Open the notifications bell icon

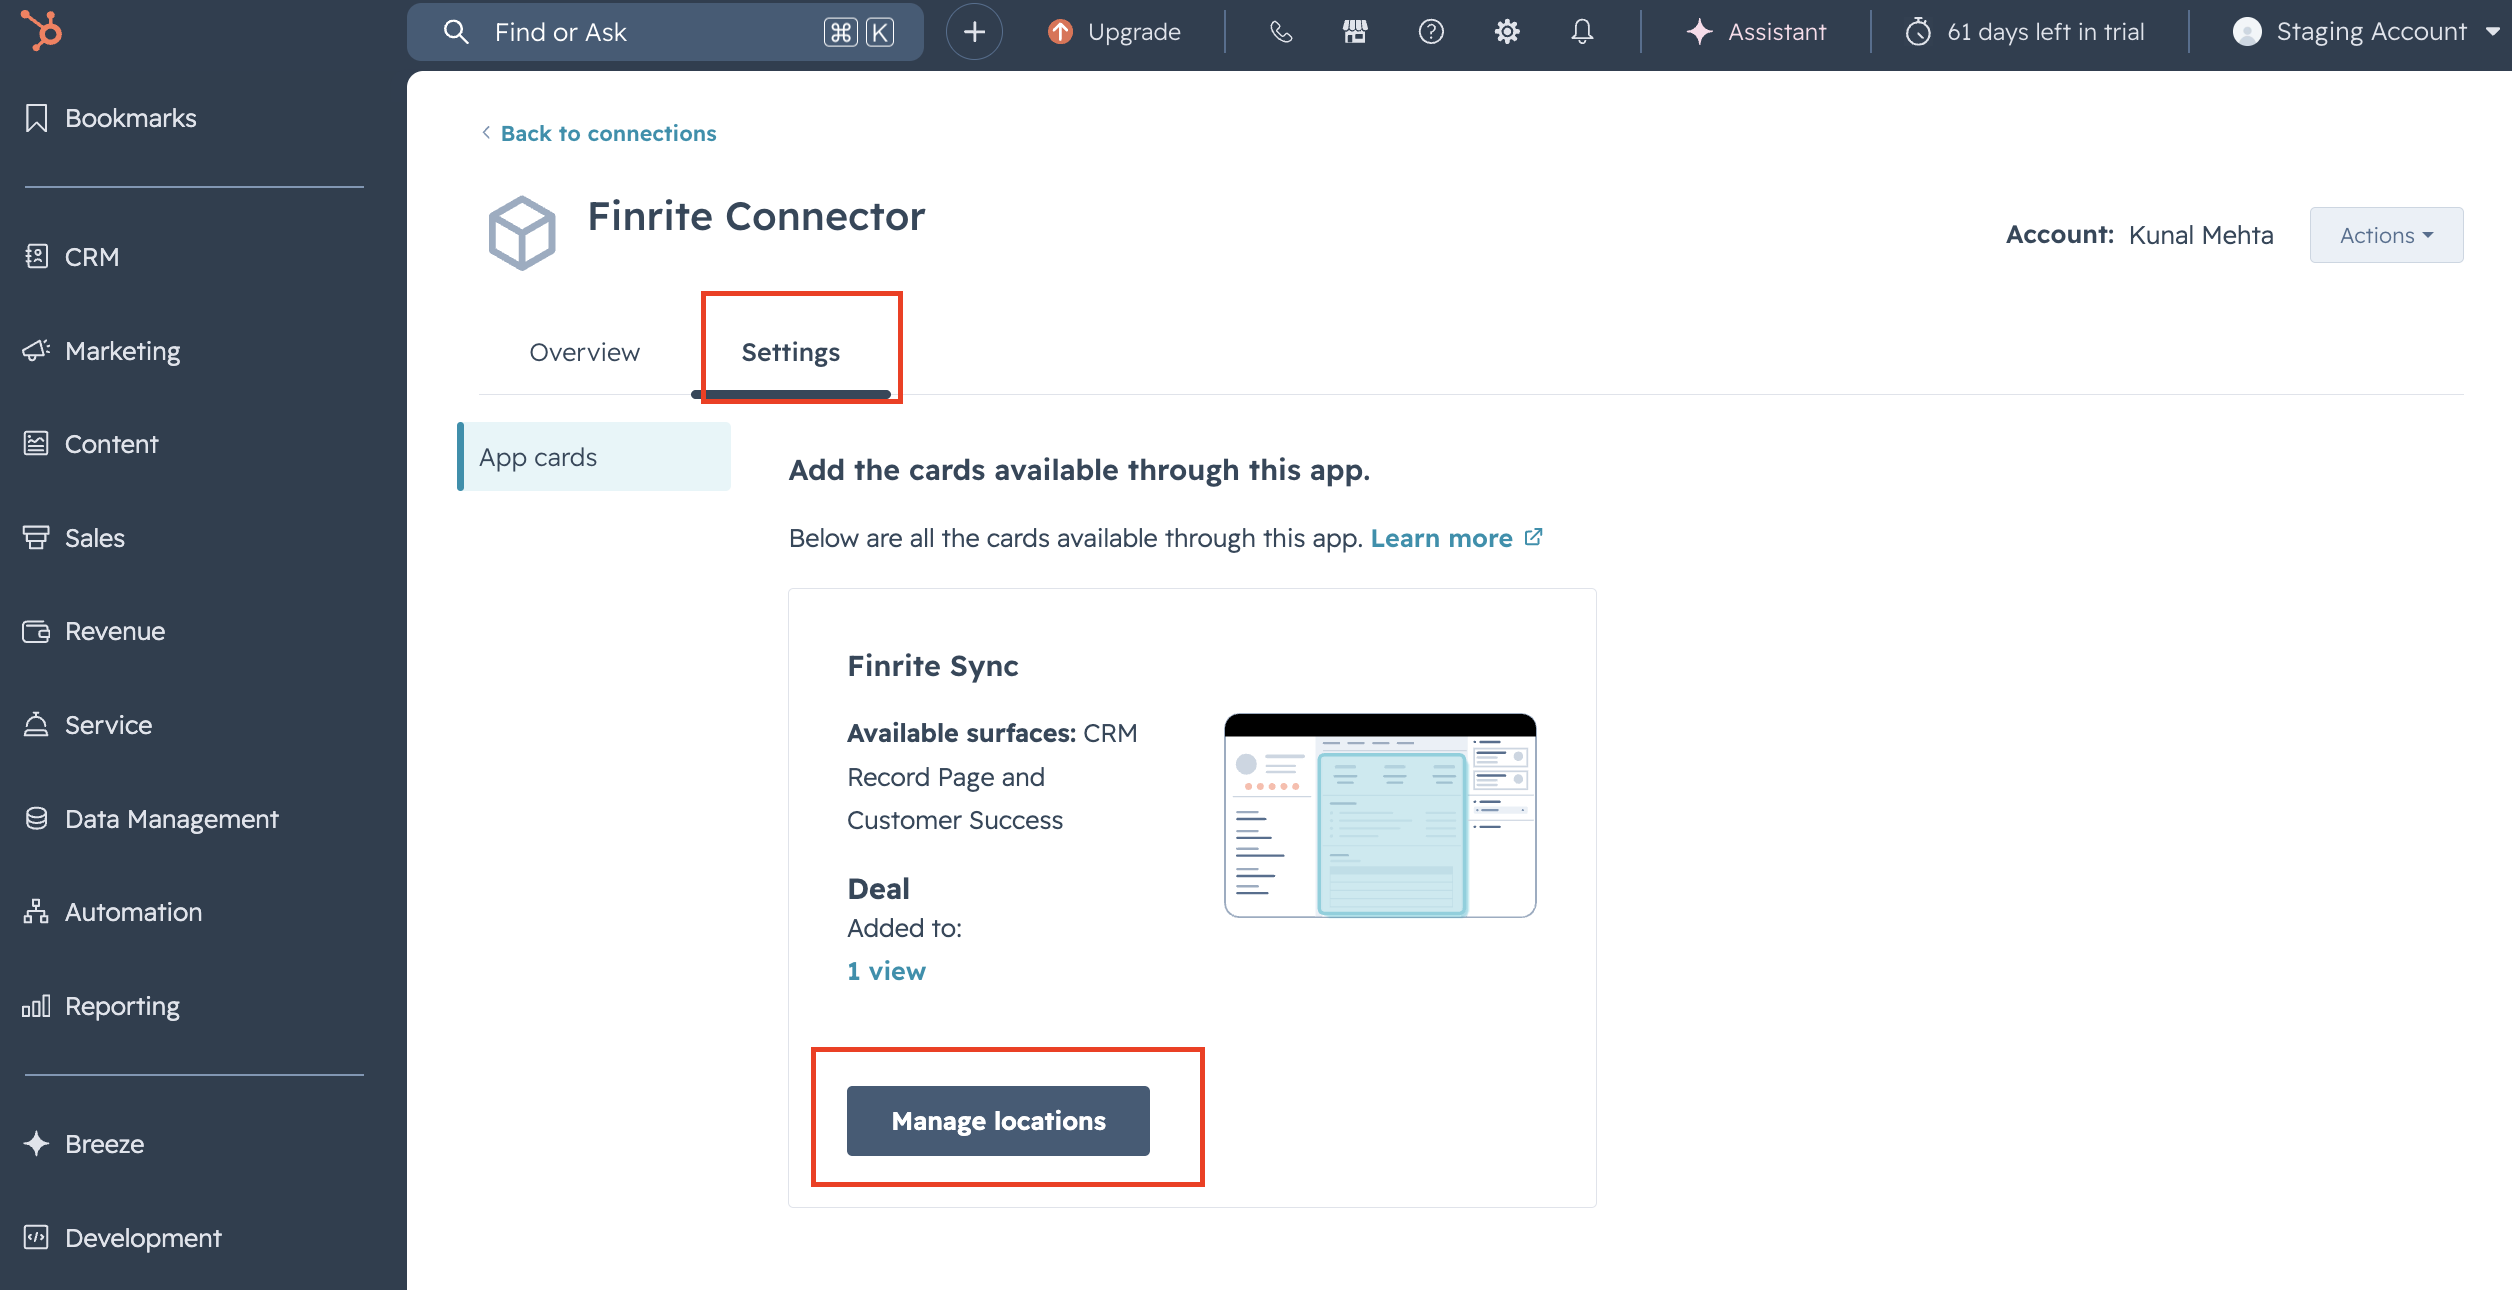pyautogui.click(x=1582, y=32)
